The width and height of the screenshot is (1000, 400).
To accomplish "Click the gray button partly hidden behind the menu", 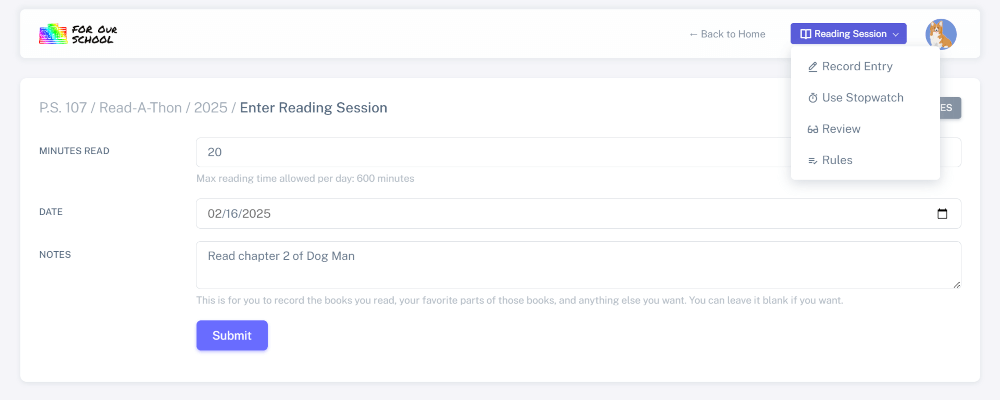I will click(951, 108).
